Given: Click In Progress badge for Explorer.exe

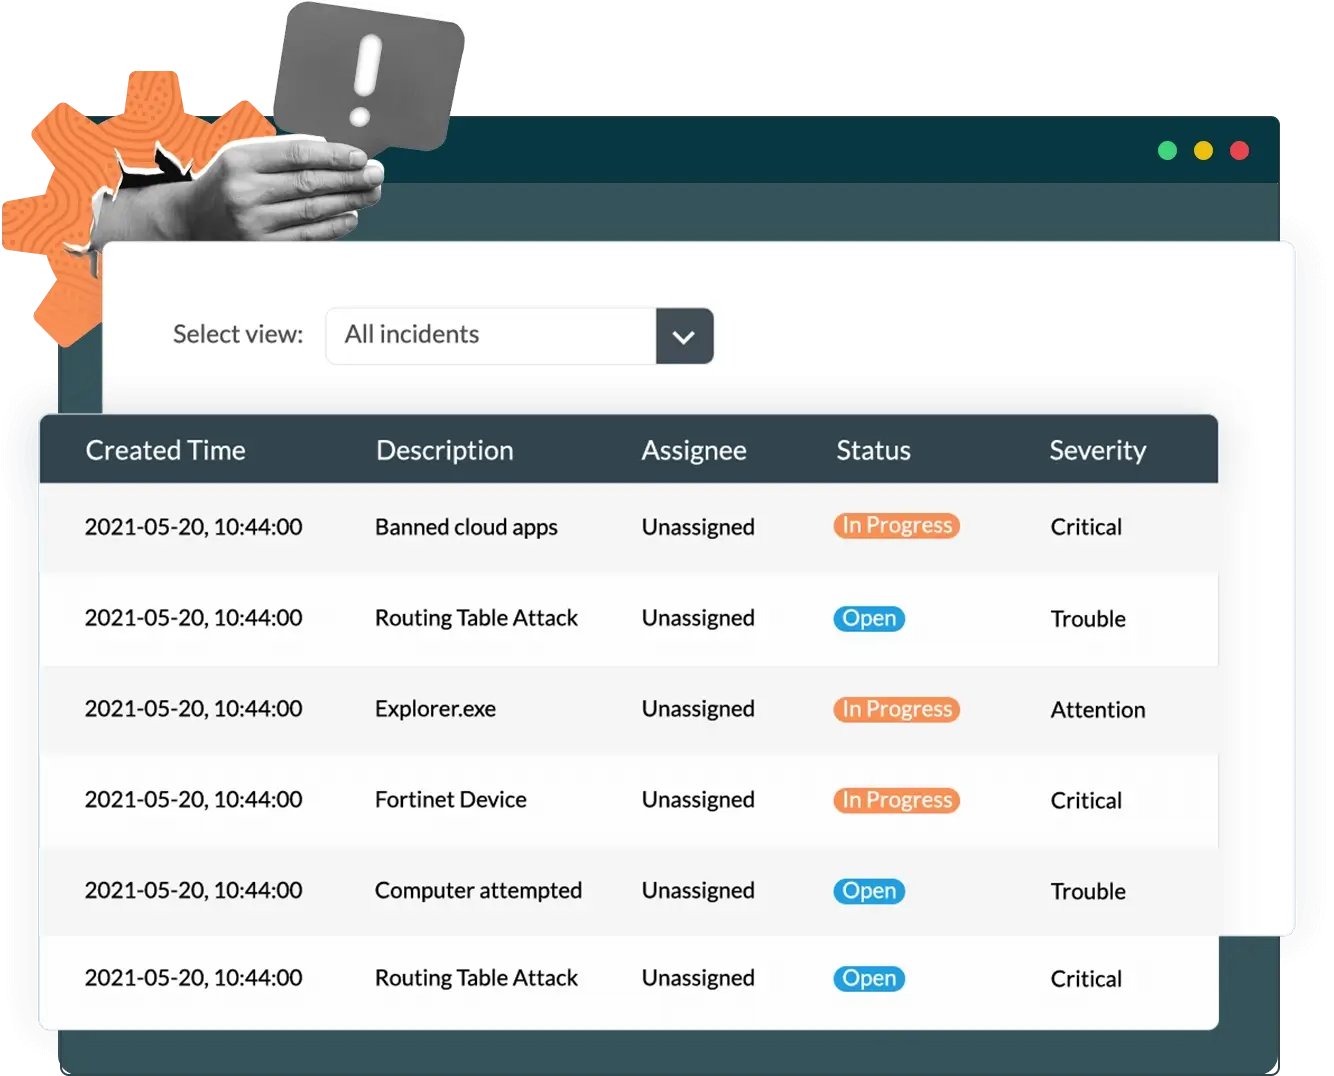Looking at the screenshot, I should tap(896, 709).
